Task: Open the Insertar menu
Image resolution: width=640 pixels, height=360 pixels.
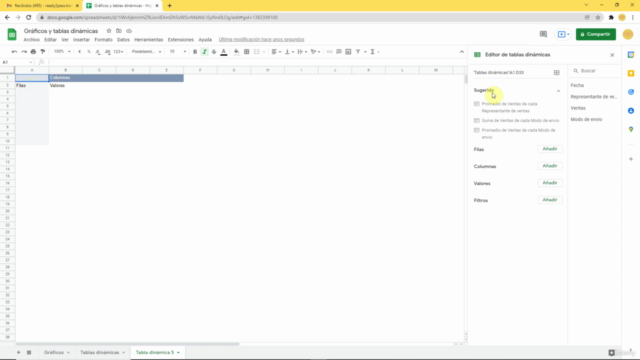Action: (x=81, y=40)
